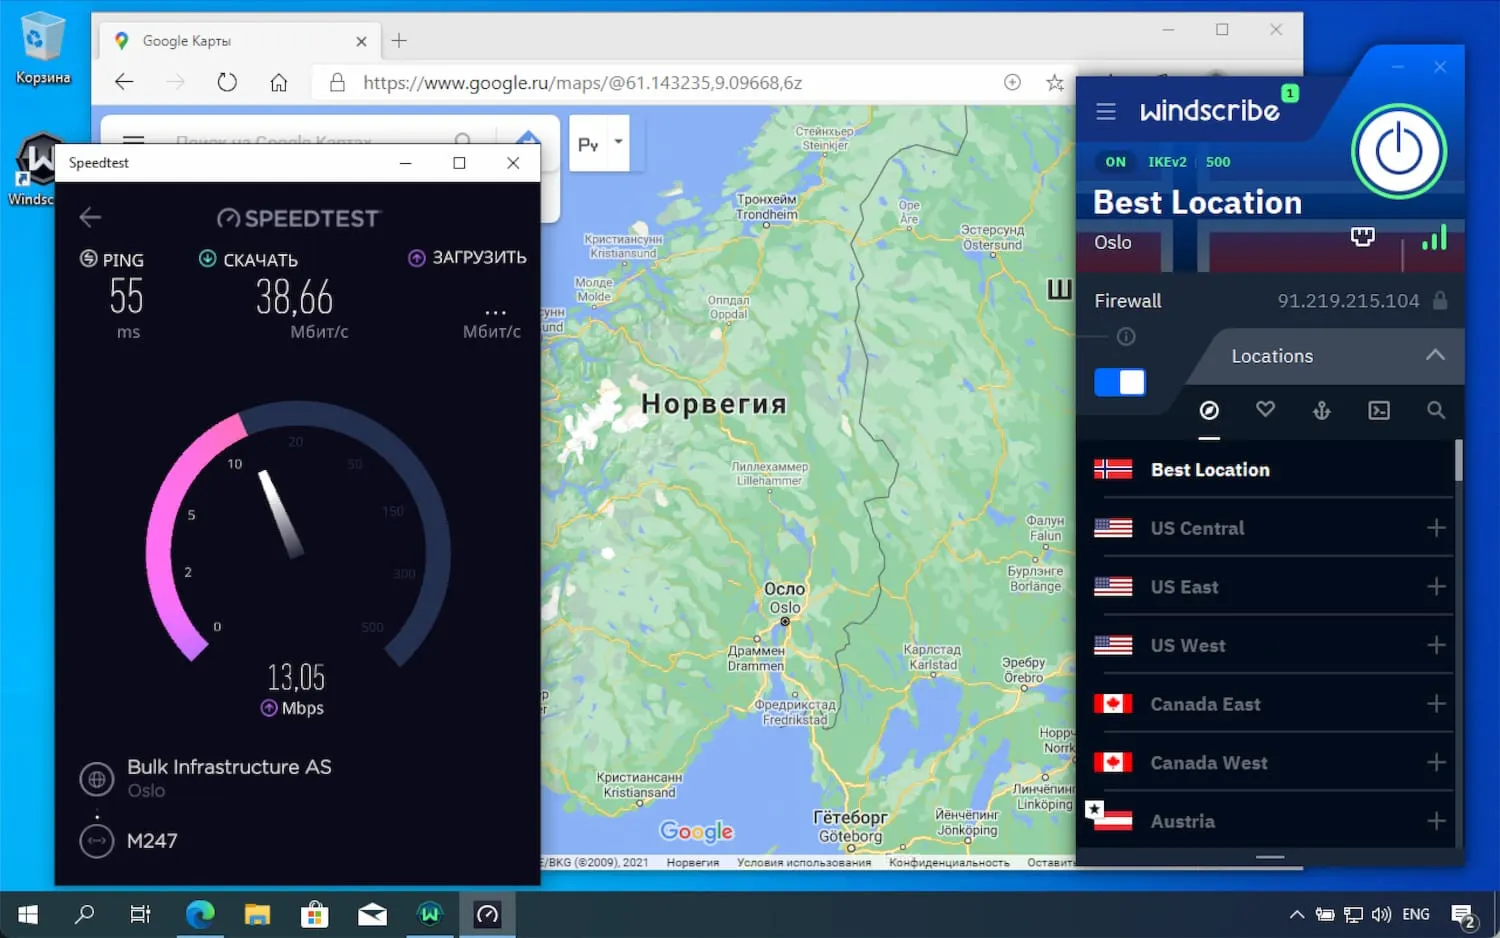Click the signal strength bars in Windscribe
This screenshot has width=1500, height=938.
(x=1434, y=237)
